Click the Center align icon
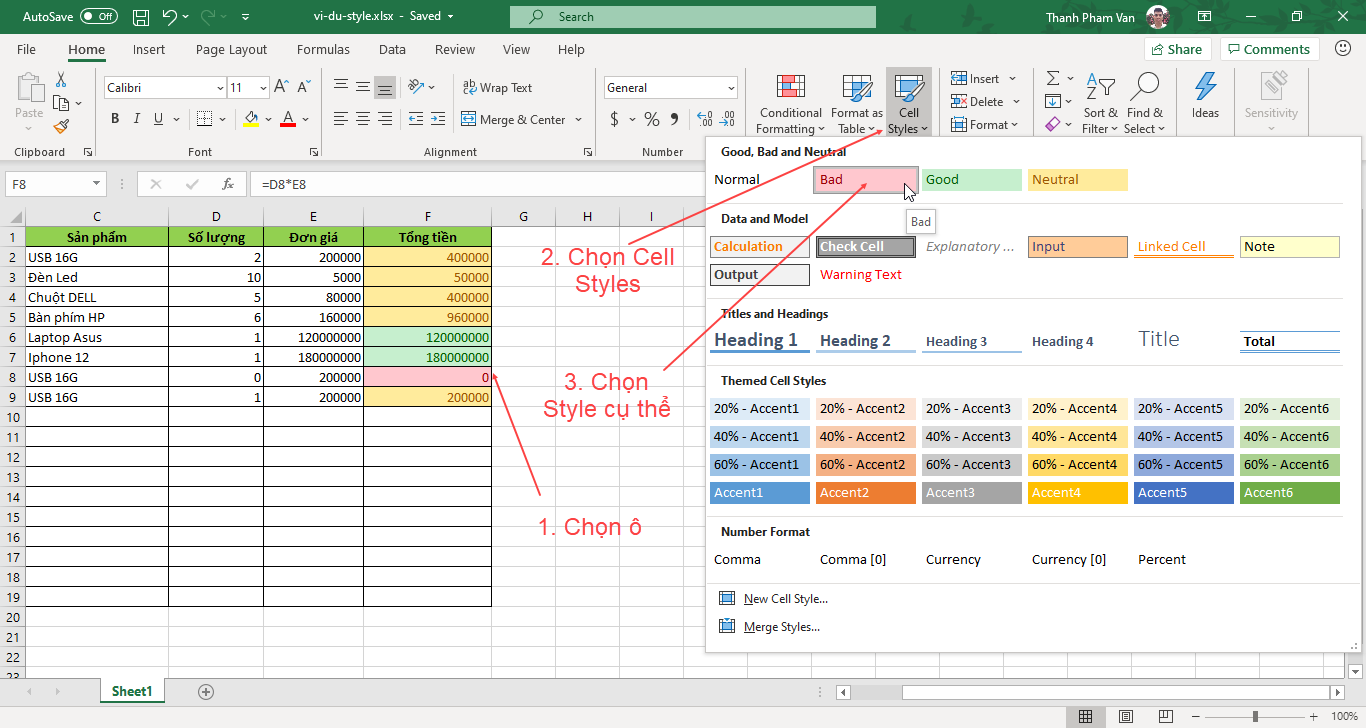This screenshot has width=1366, height=728. pyautogui.click(x=363, y=119)
